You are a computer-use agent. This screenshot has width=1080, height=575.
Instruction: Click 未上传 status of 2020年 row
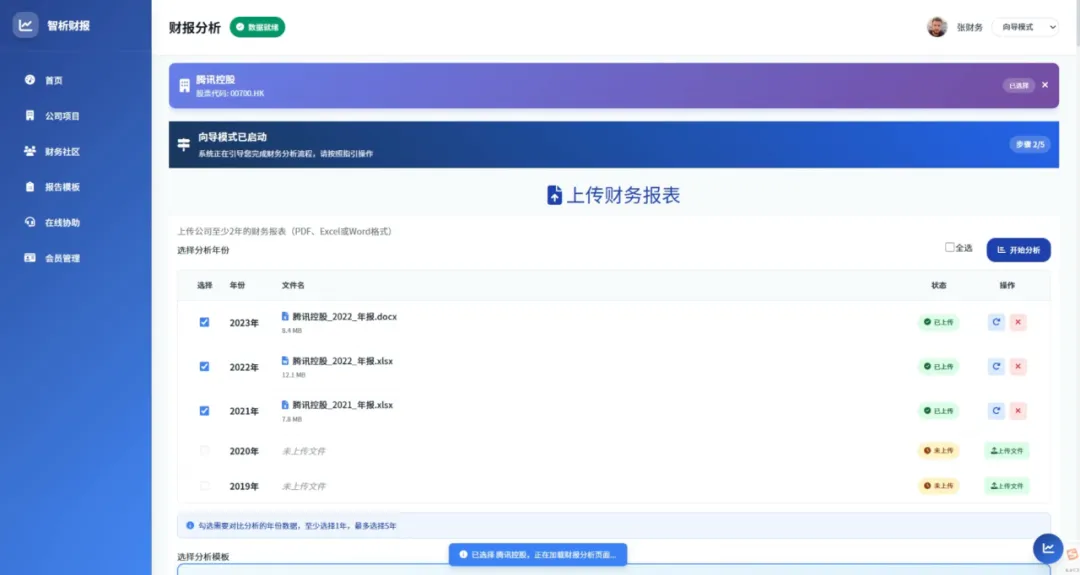pyautogui.click(x=938, y=450)
